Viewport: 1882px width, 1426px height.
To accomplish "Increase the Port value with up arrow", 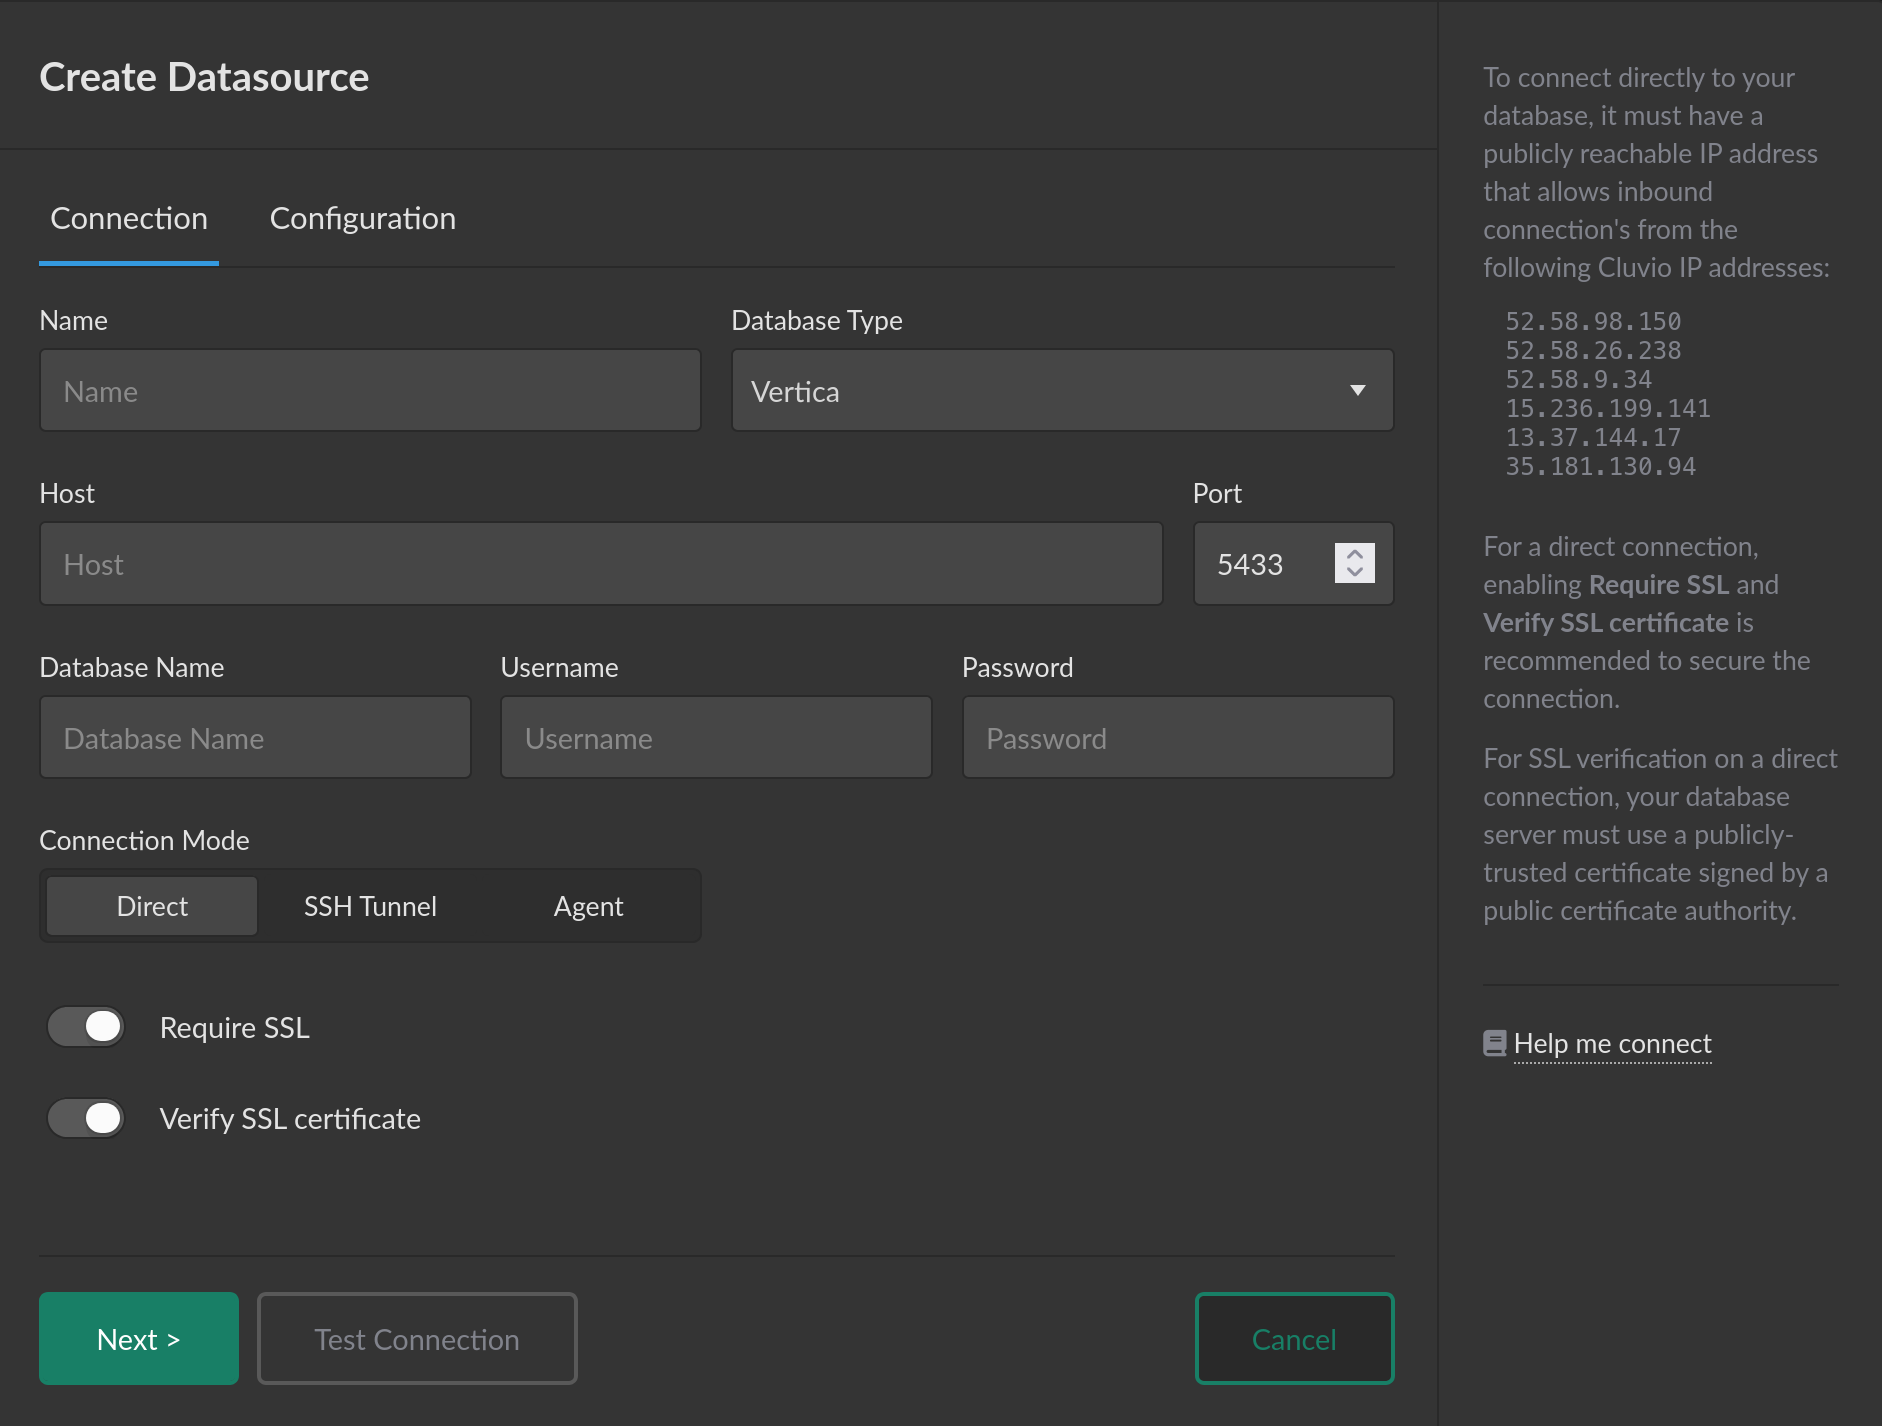I will pyautogui.click(x=1355, y=554).
